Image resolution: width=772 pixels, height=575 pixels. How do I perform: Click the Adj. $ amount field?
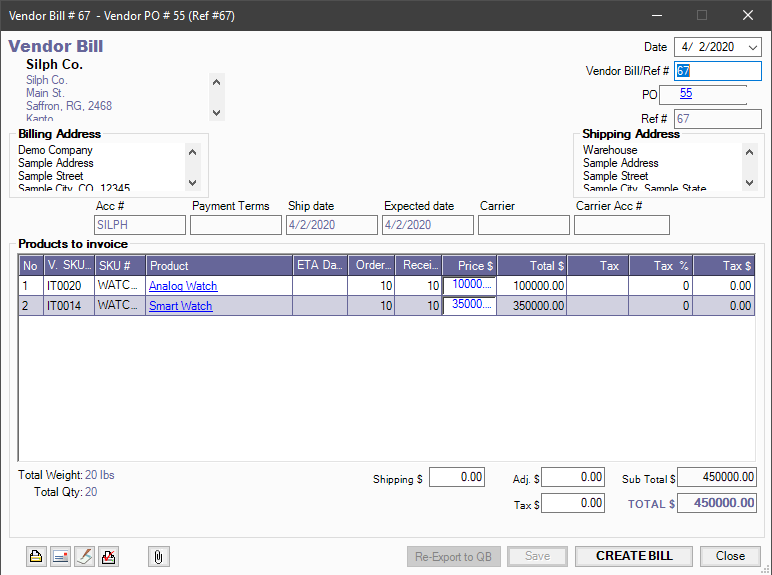pos(572,478)
